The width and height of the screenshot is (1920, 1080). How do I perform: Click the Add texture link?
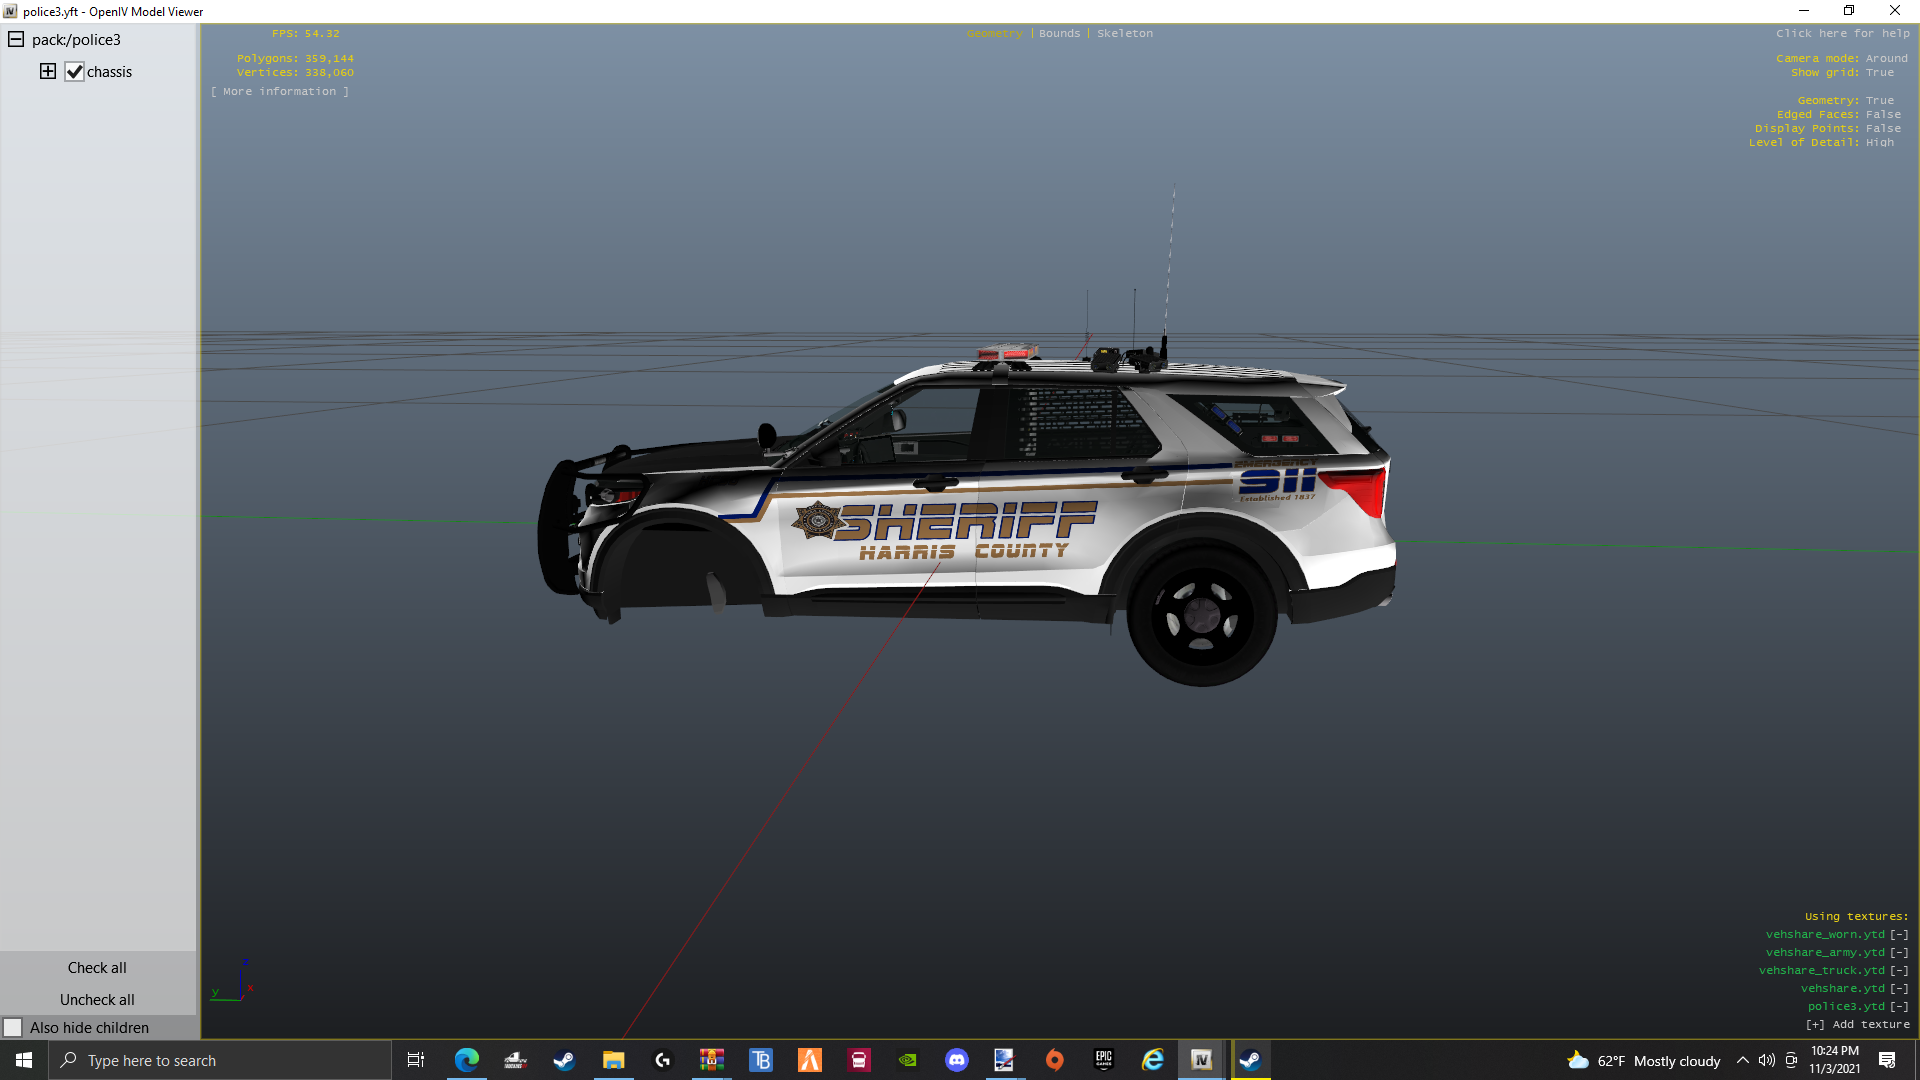1857,1024
